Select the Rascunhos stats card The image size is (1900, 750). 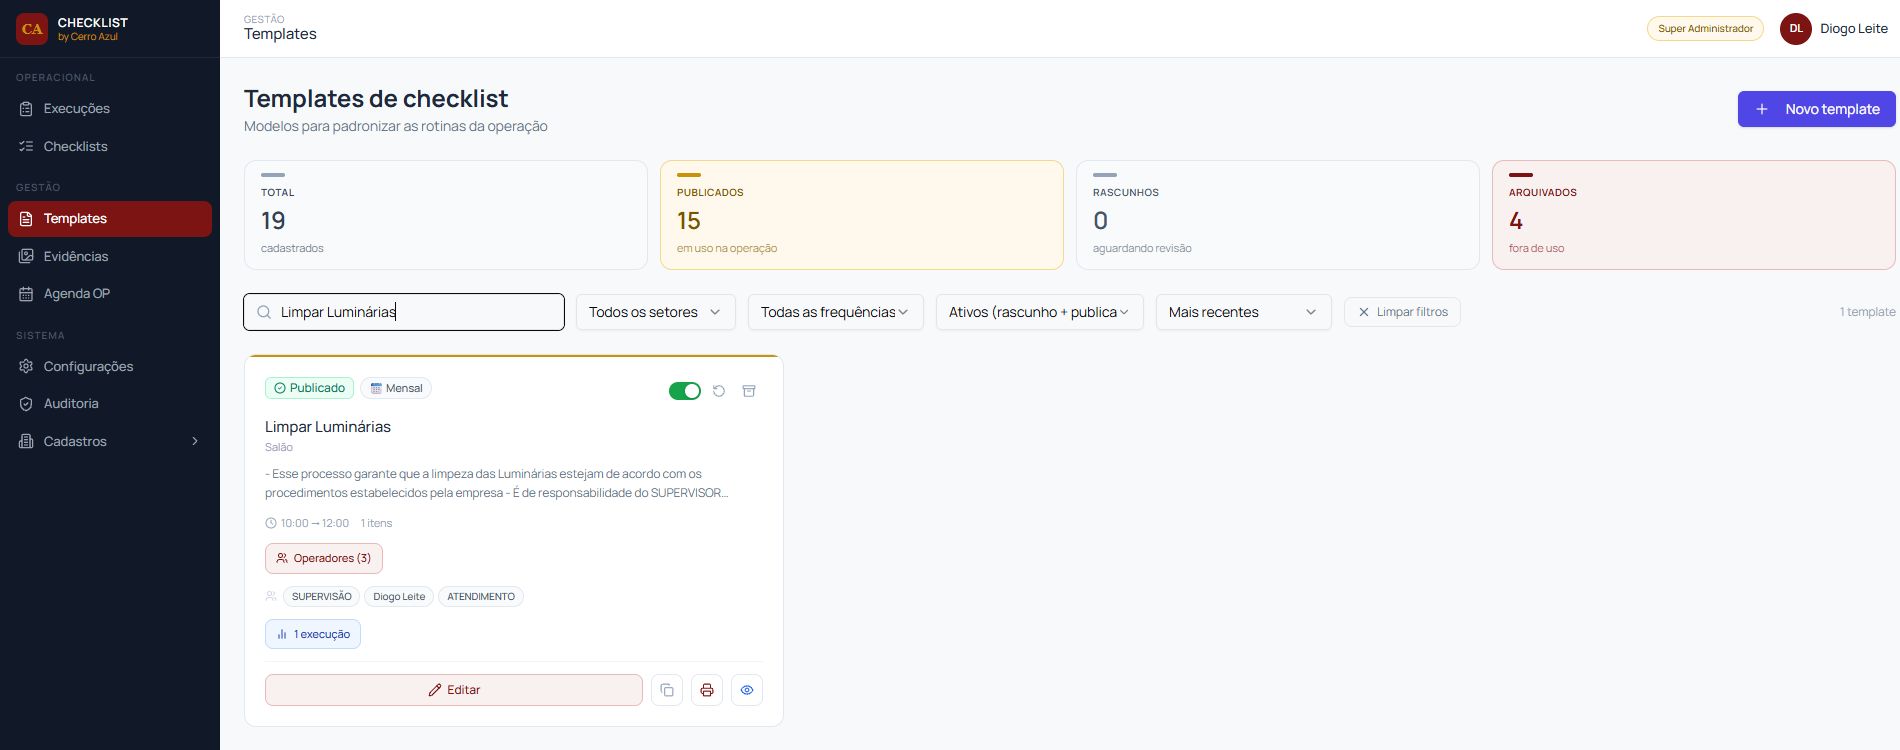click(1278, 215)
